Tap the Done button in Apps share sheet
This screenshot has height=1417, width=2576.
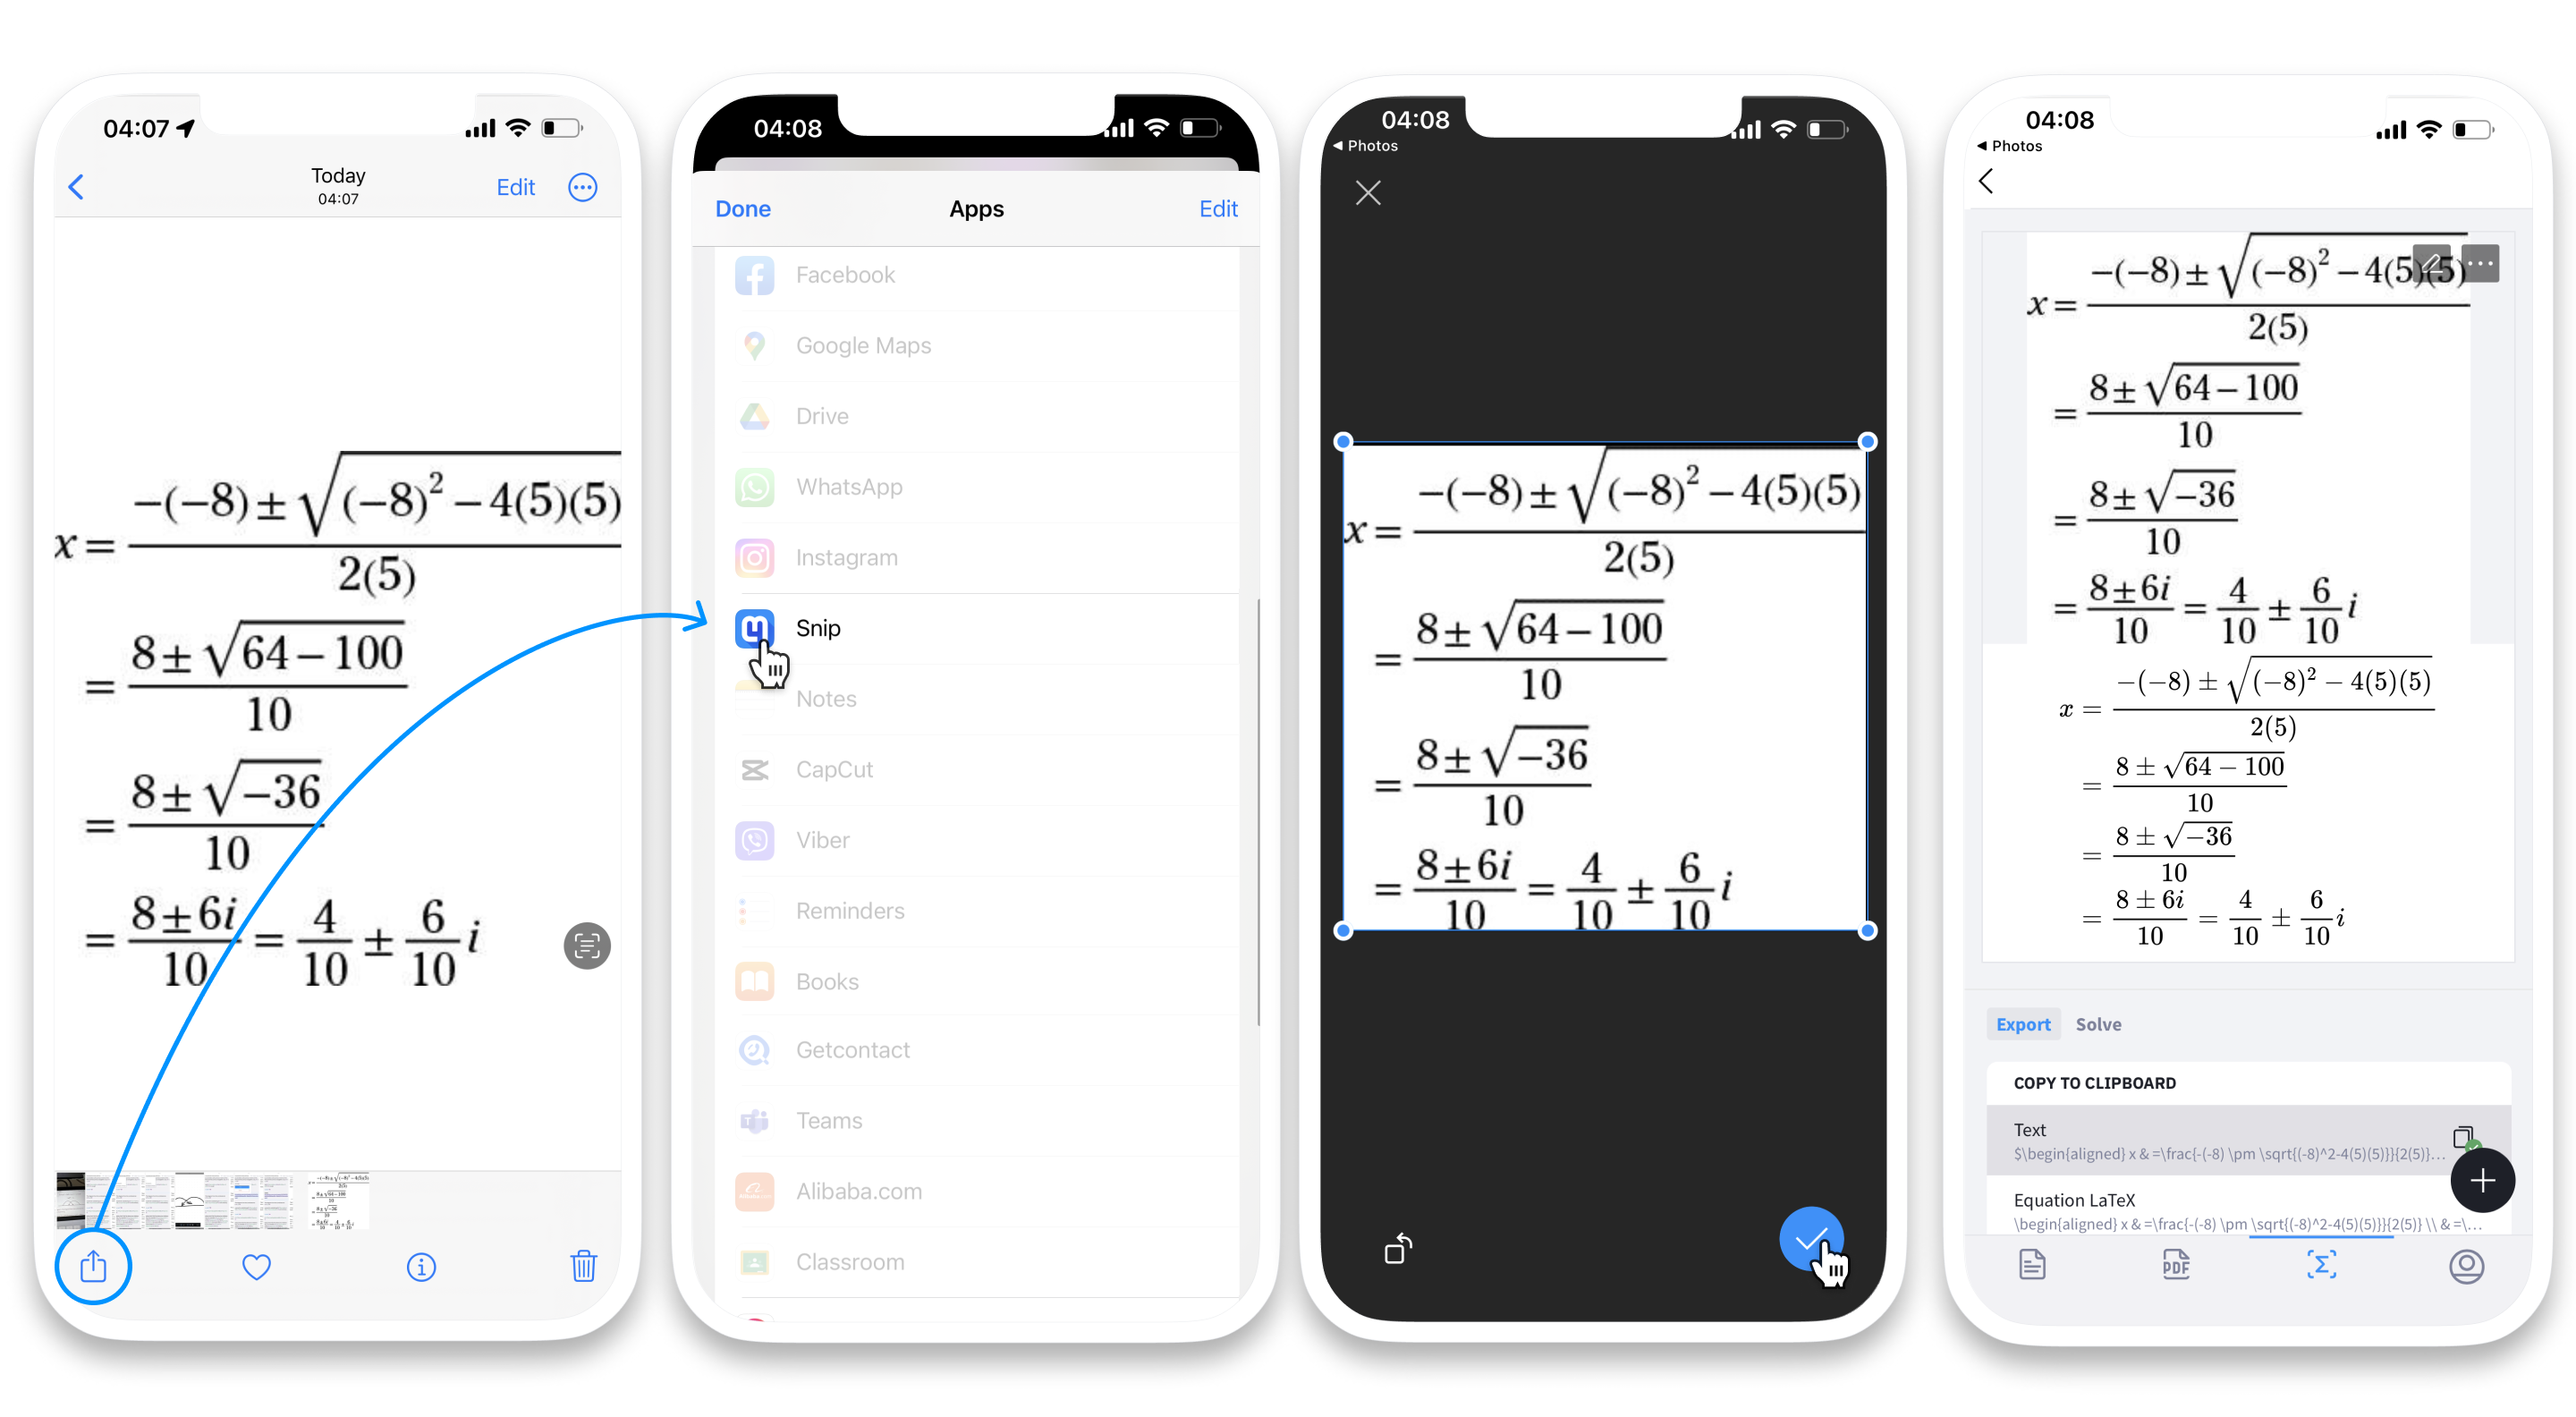(x=747, y=208)
